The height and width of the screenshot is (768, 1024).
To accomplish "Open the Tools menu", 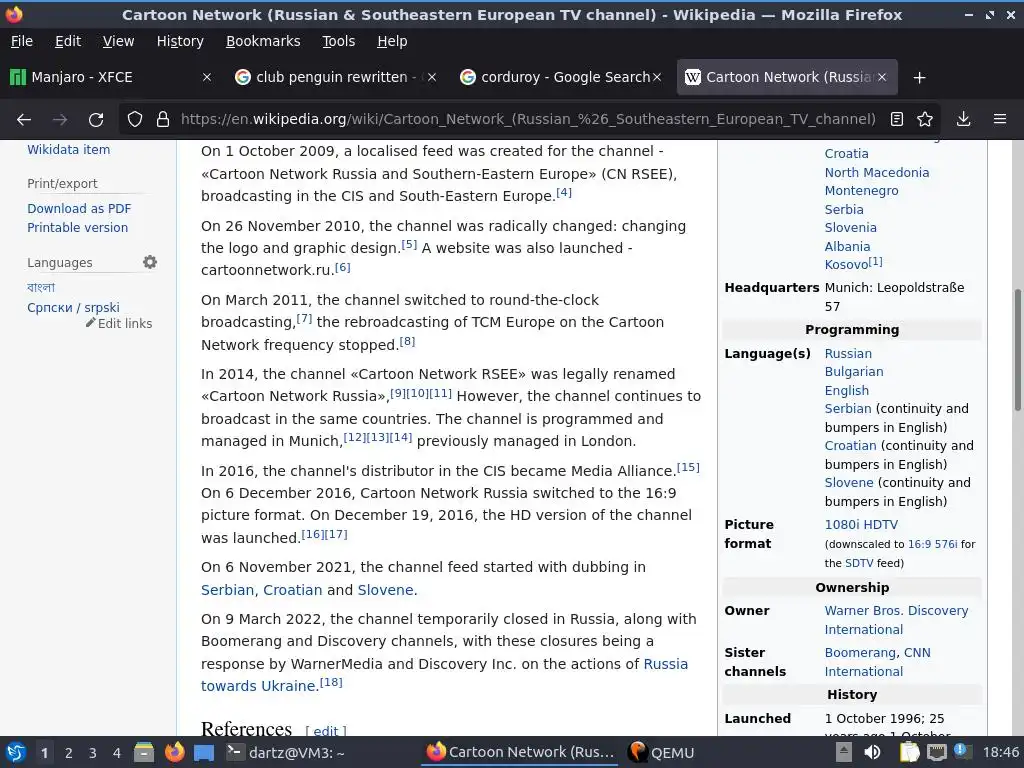I will (338, 41).
